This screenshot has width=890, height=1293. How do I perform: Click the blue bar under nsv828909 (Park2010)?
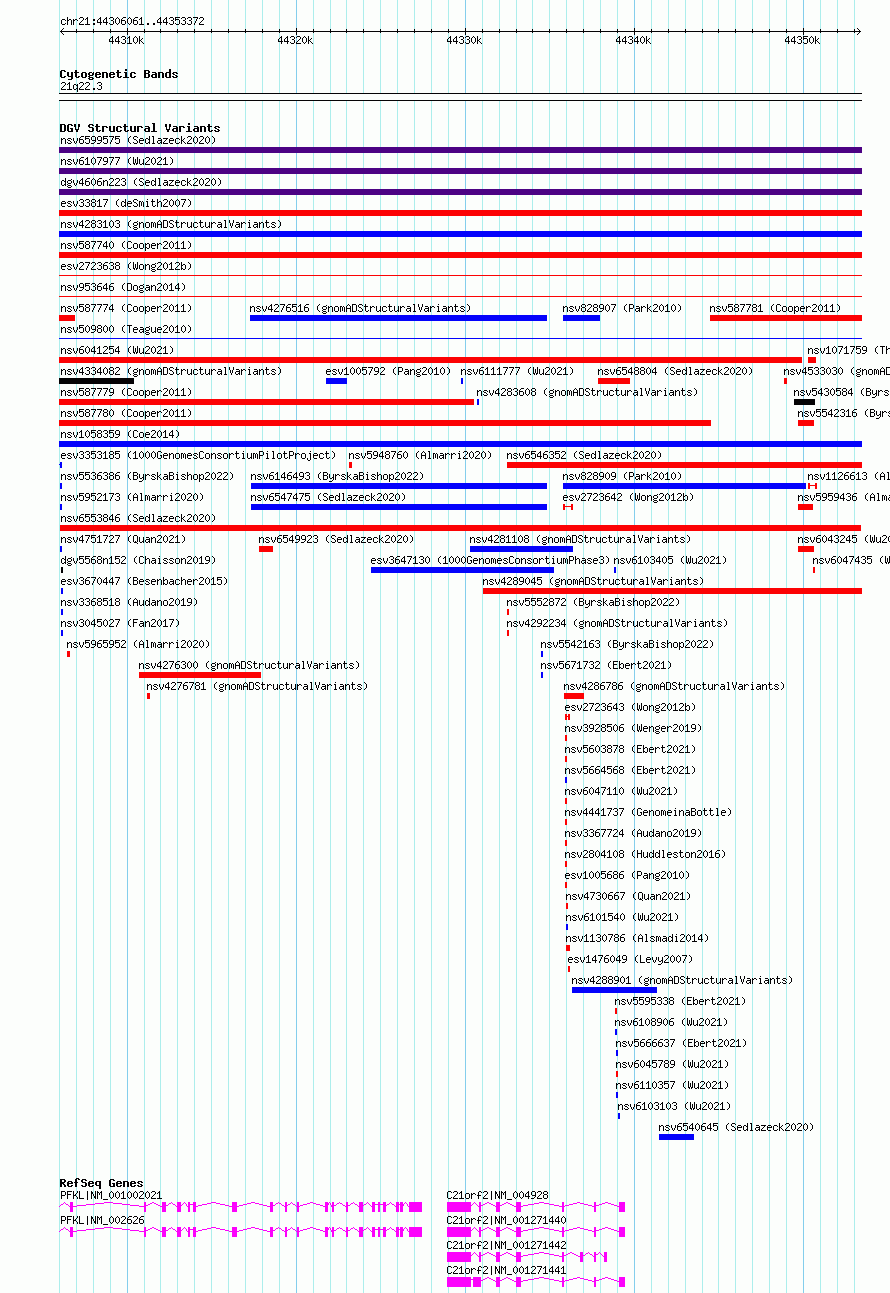pos(684,486)
